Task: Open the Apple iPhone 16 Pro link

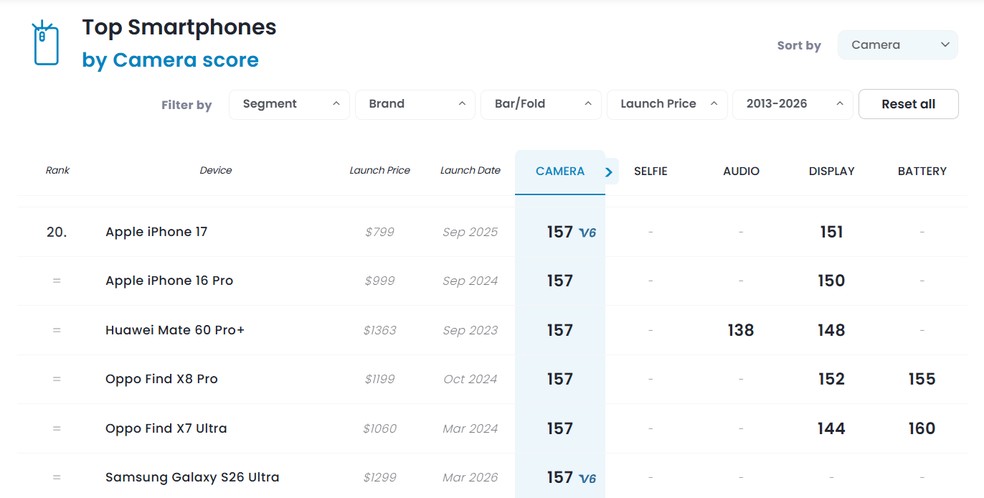Action: [x=169, y=281]
